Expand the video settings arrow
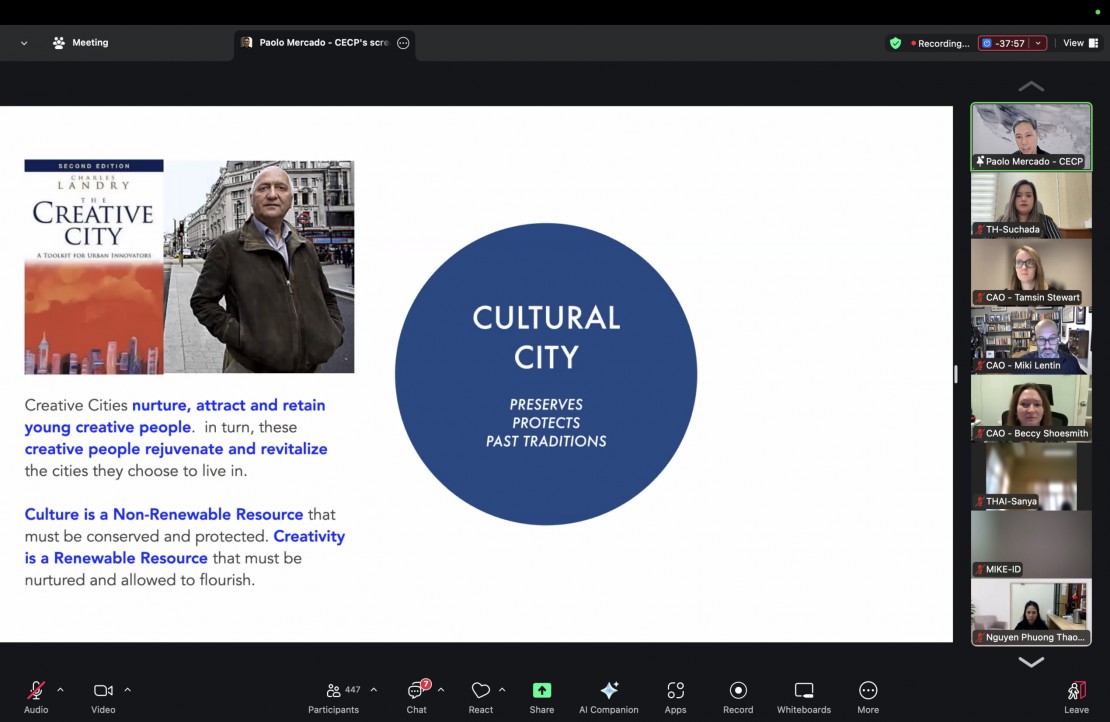The image size is (1110, 722). [127, 690]
